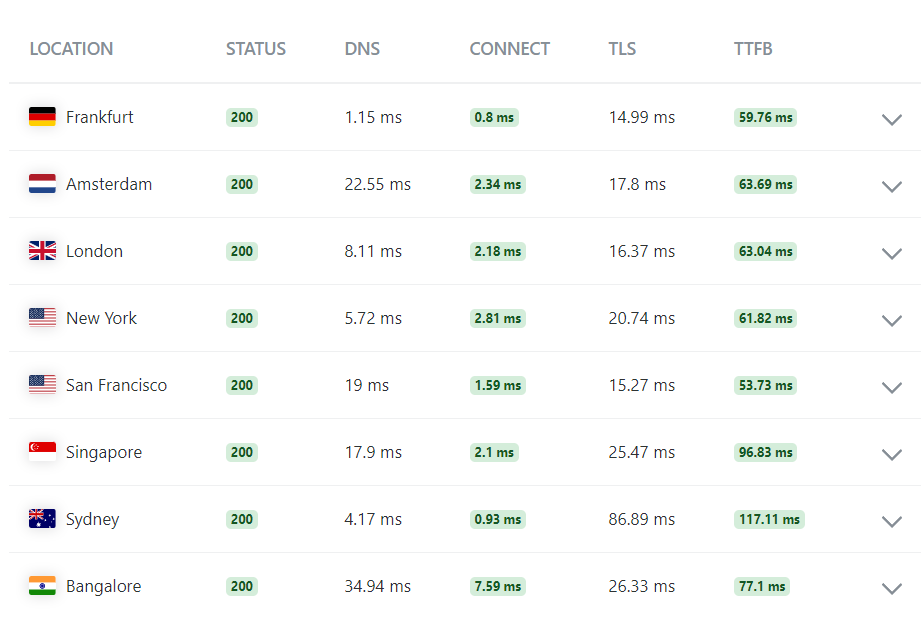The image size is (921, 635).
Task: Click the Singapore flag icon
Action: (42, 452)
